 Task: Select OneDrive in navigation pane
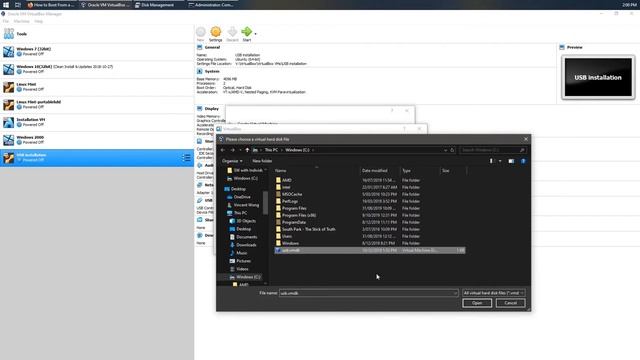point(242,197)
